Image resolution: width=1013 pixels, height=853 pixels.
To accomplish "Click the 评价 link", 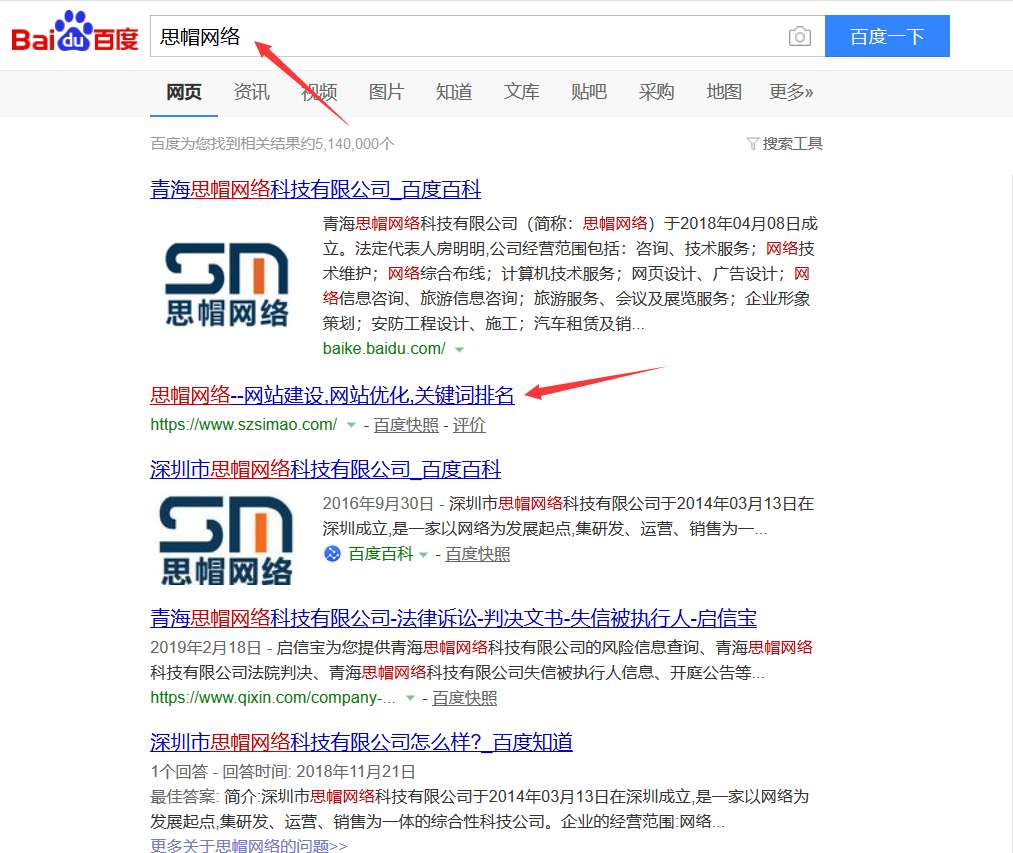I will pyautogui.click(x=469, y=425).
